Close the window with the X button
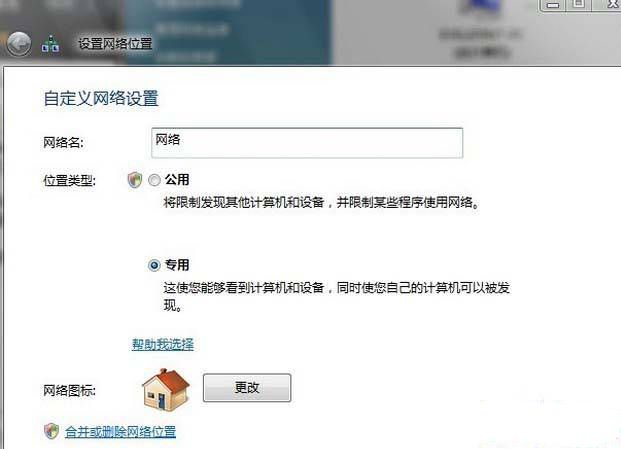This screenshot has width=621, height=449. (610, 4)
